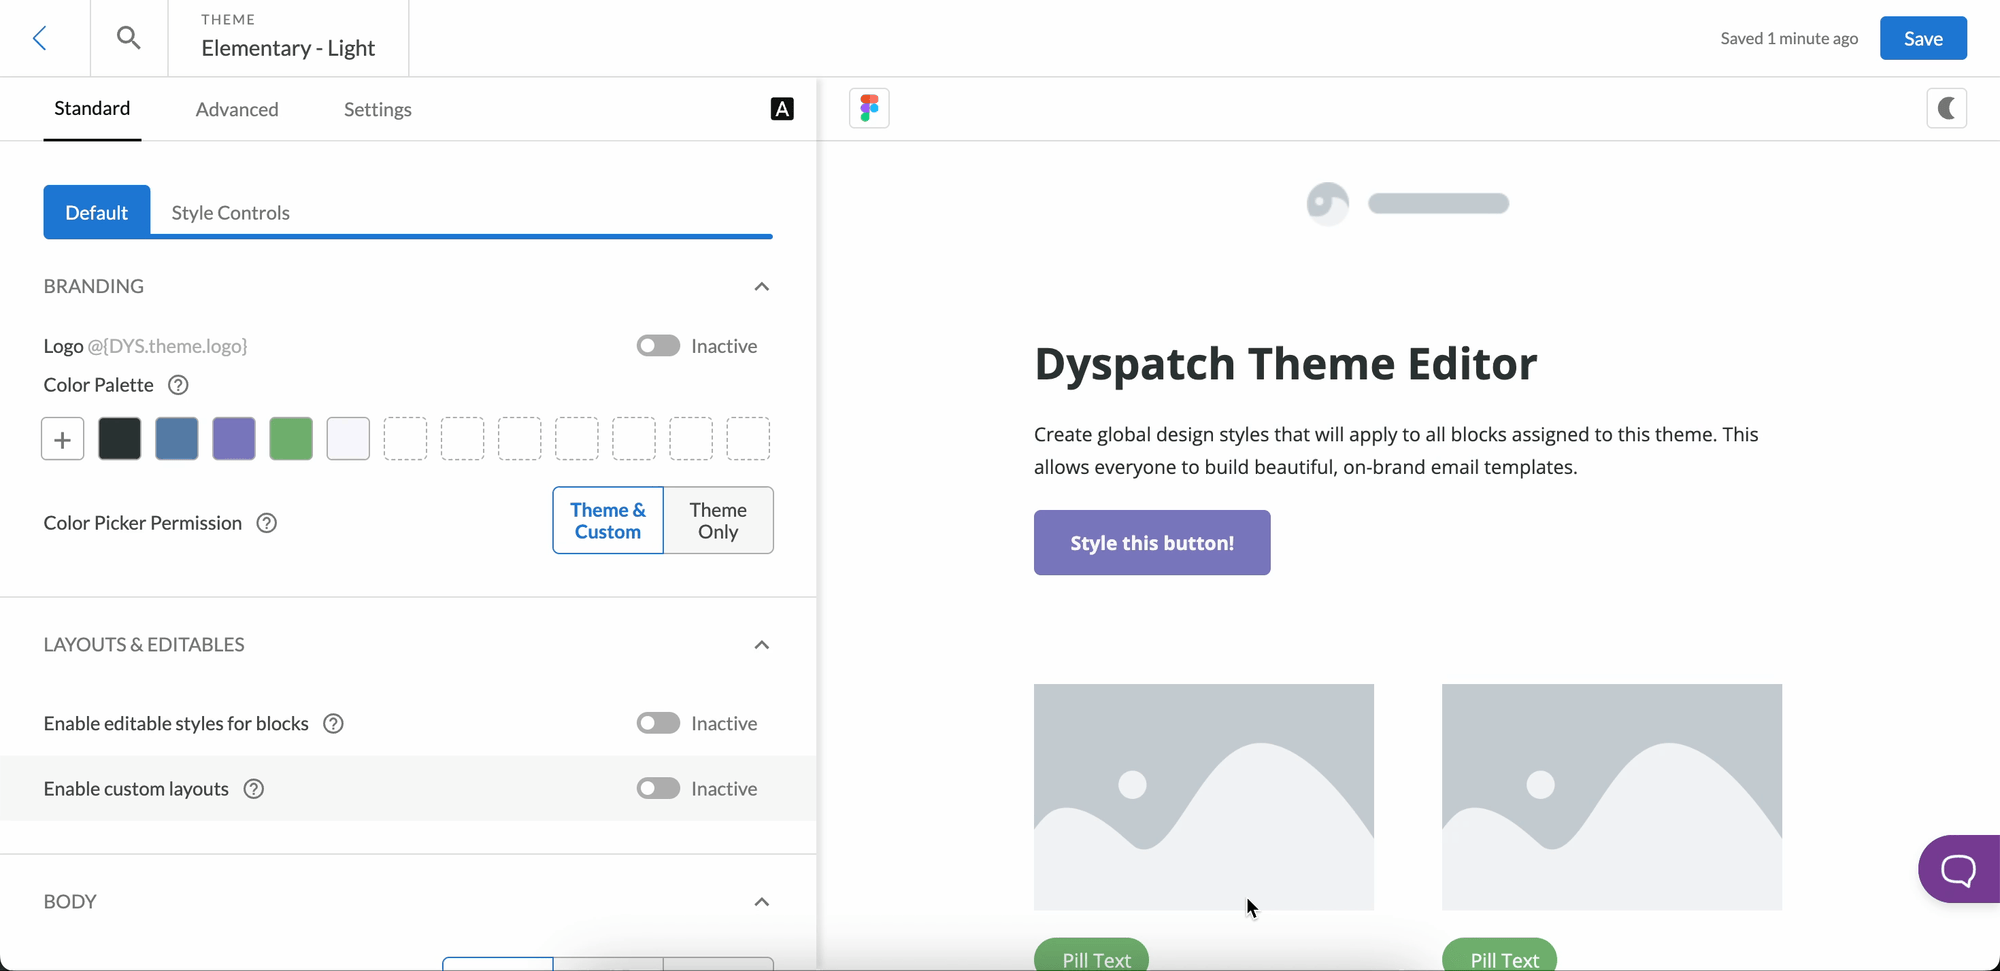
Task: Enable custom layouts
Action: pyautogui.click(x=658, y=788)
